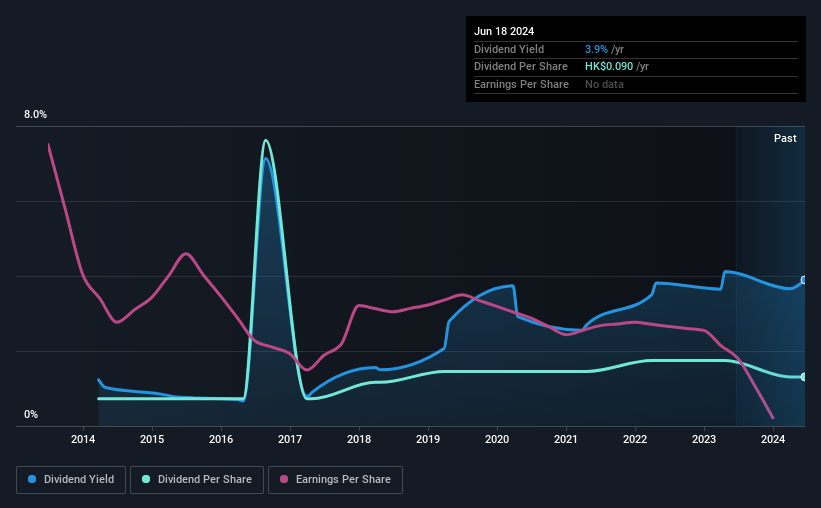Click the Jun 18 2024 tooltip date
Screen dimensions: 821x508
pyautogui.click(x=504, y=31)
